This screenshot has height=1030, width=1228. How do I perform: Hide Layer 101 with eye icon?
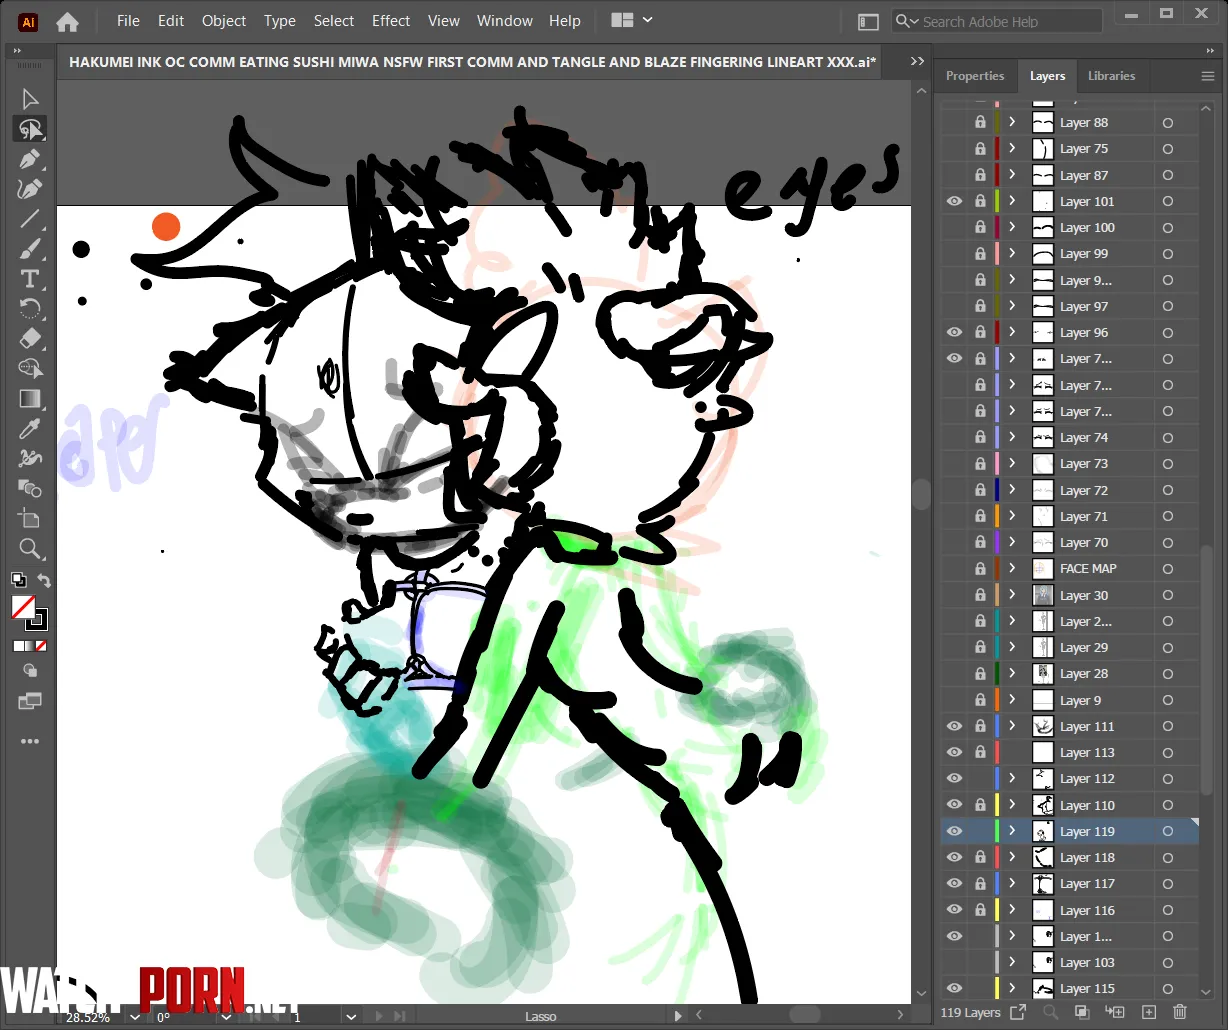click(x=954, y=201)
